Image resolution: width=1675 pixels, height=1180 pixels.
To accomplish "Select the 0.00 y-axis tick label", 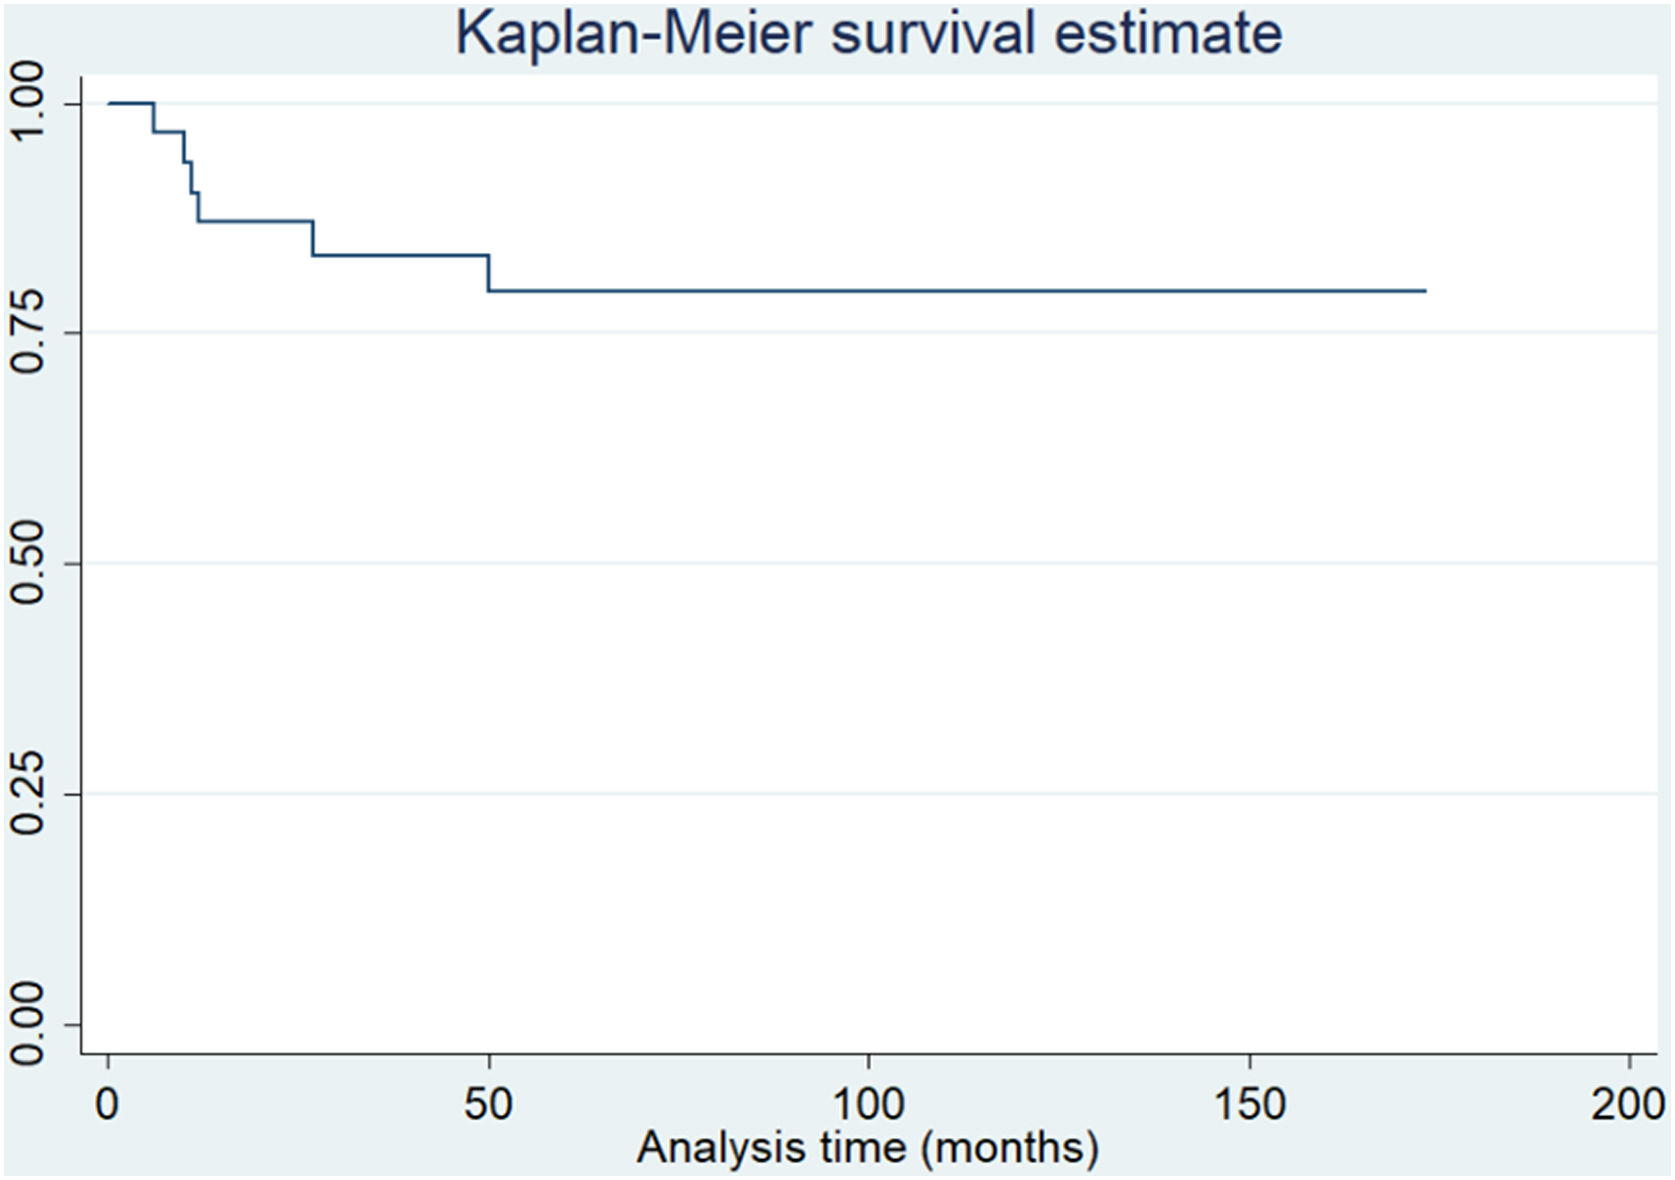I will 28,1024.
